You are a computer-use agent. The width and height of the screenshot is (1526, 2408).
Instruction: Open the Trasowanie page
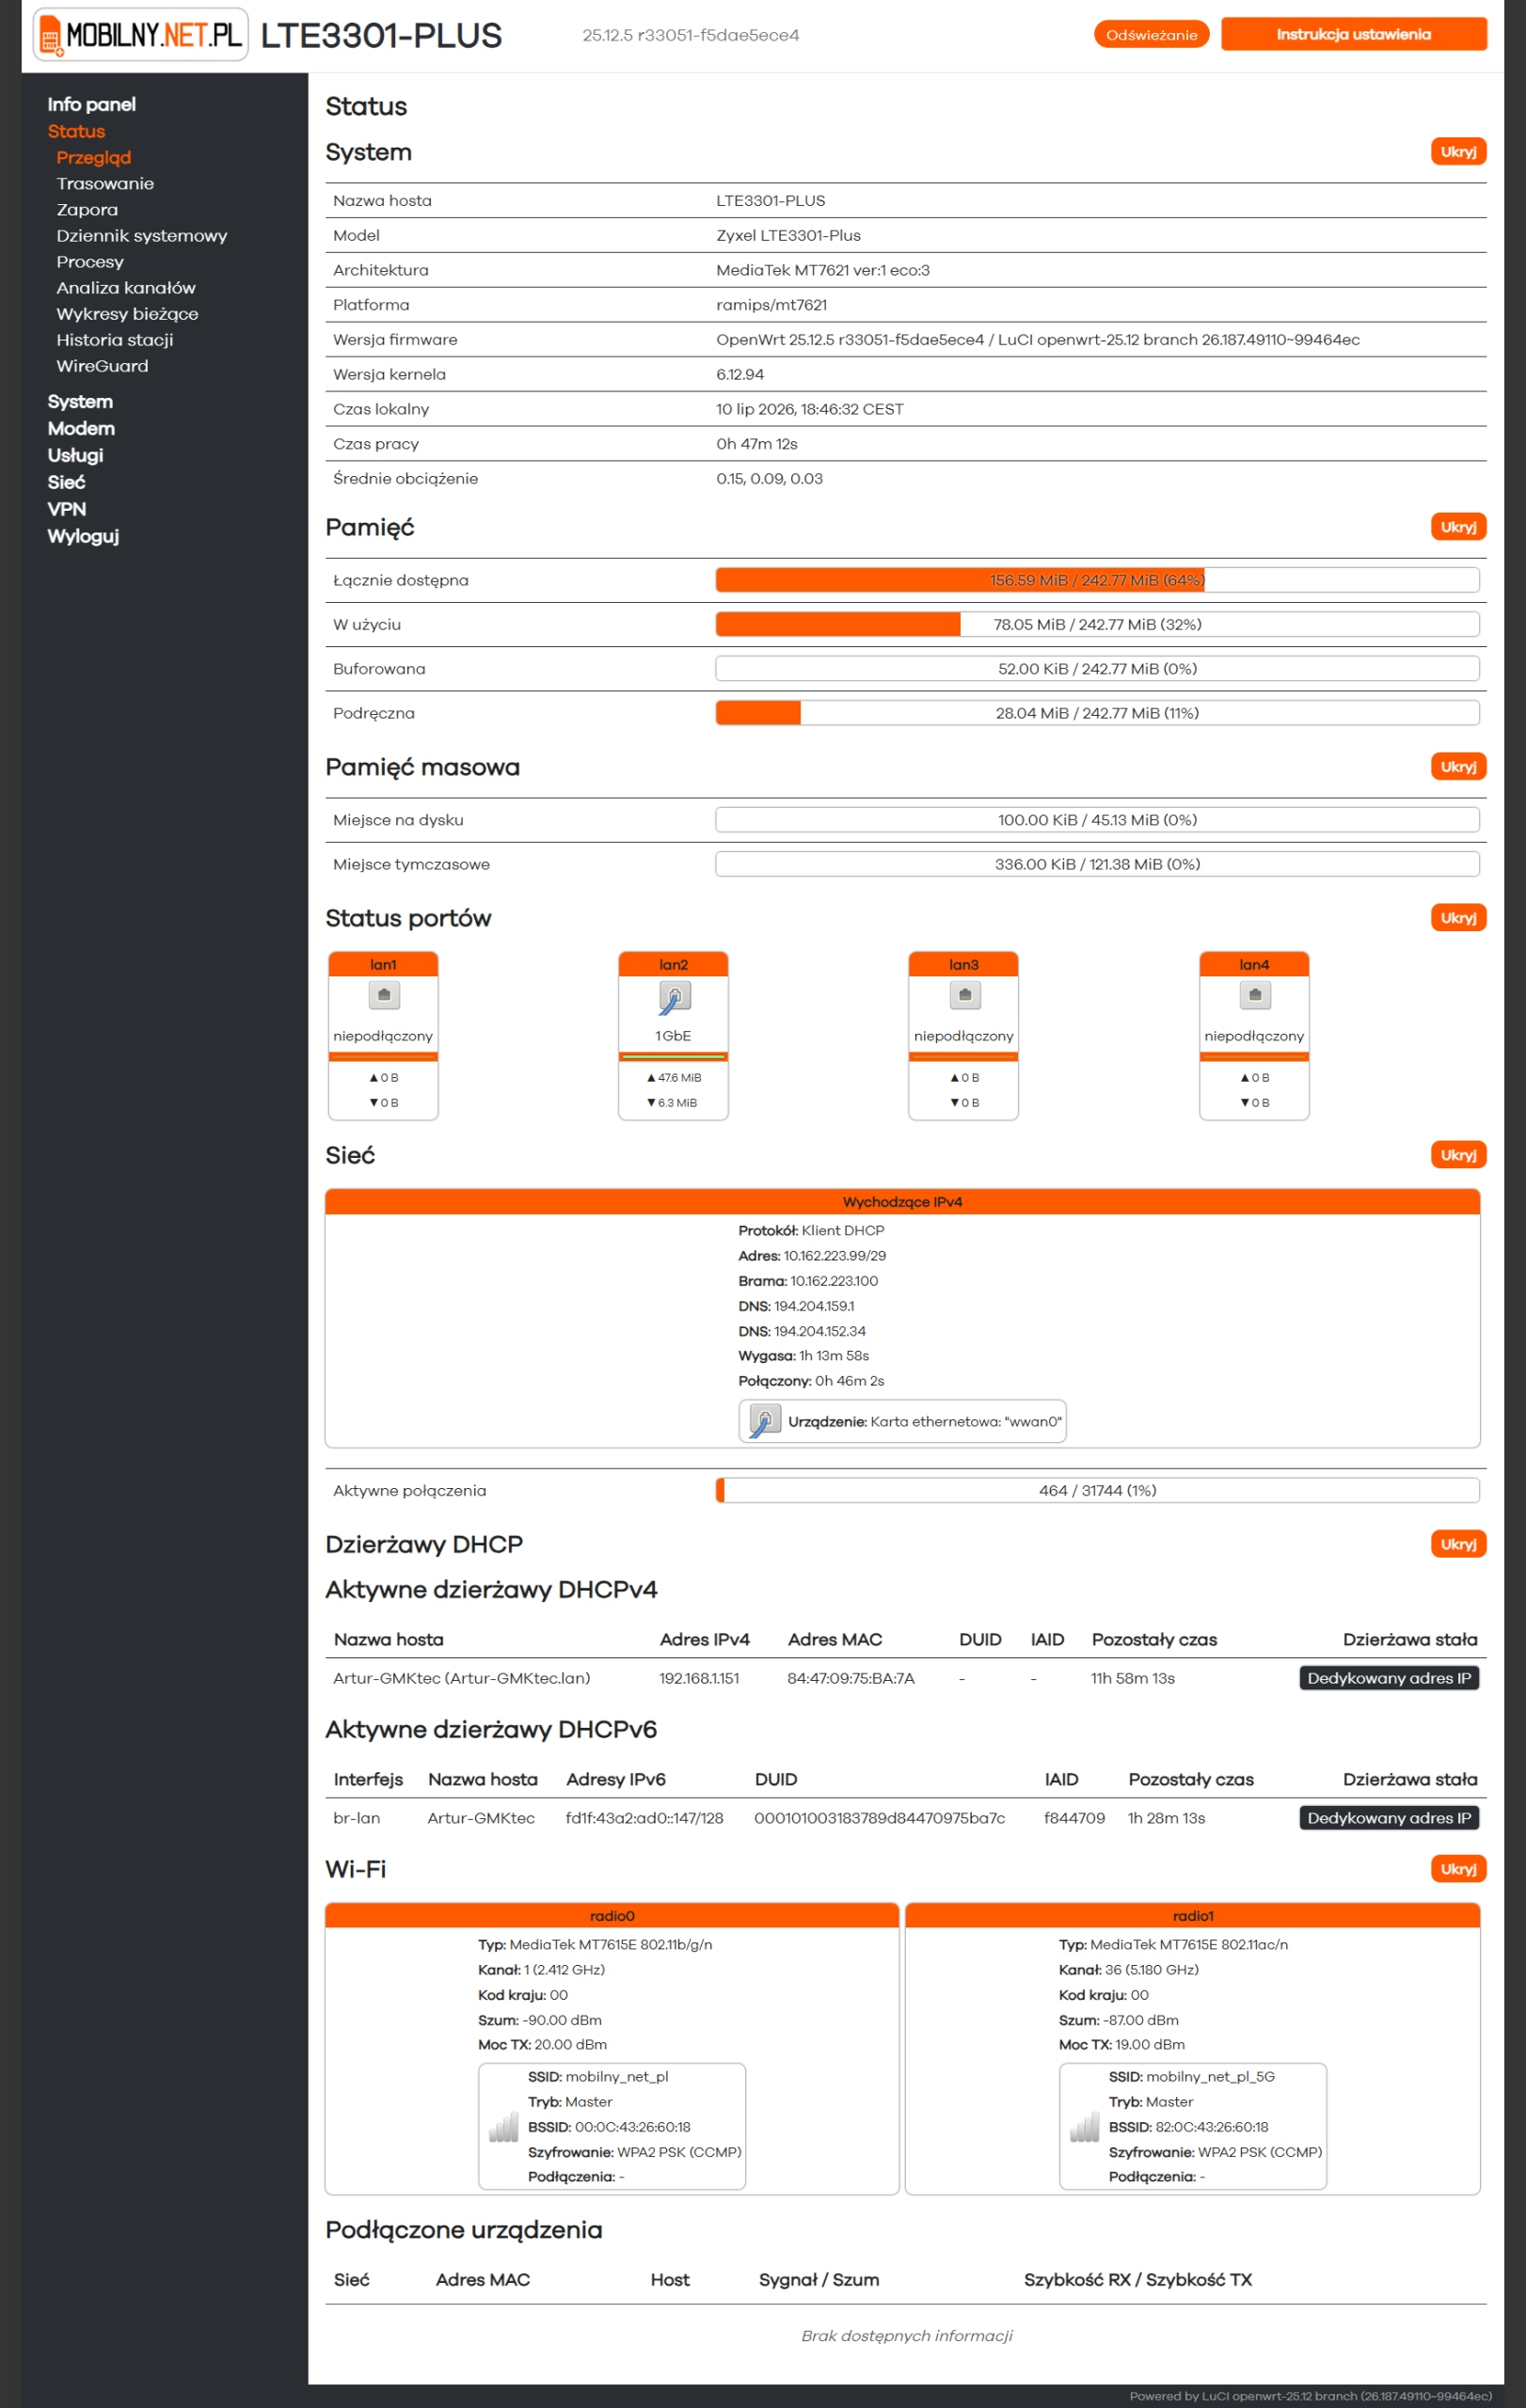(105, 183)
